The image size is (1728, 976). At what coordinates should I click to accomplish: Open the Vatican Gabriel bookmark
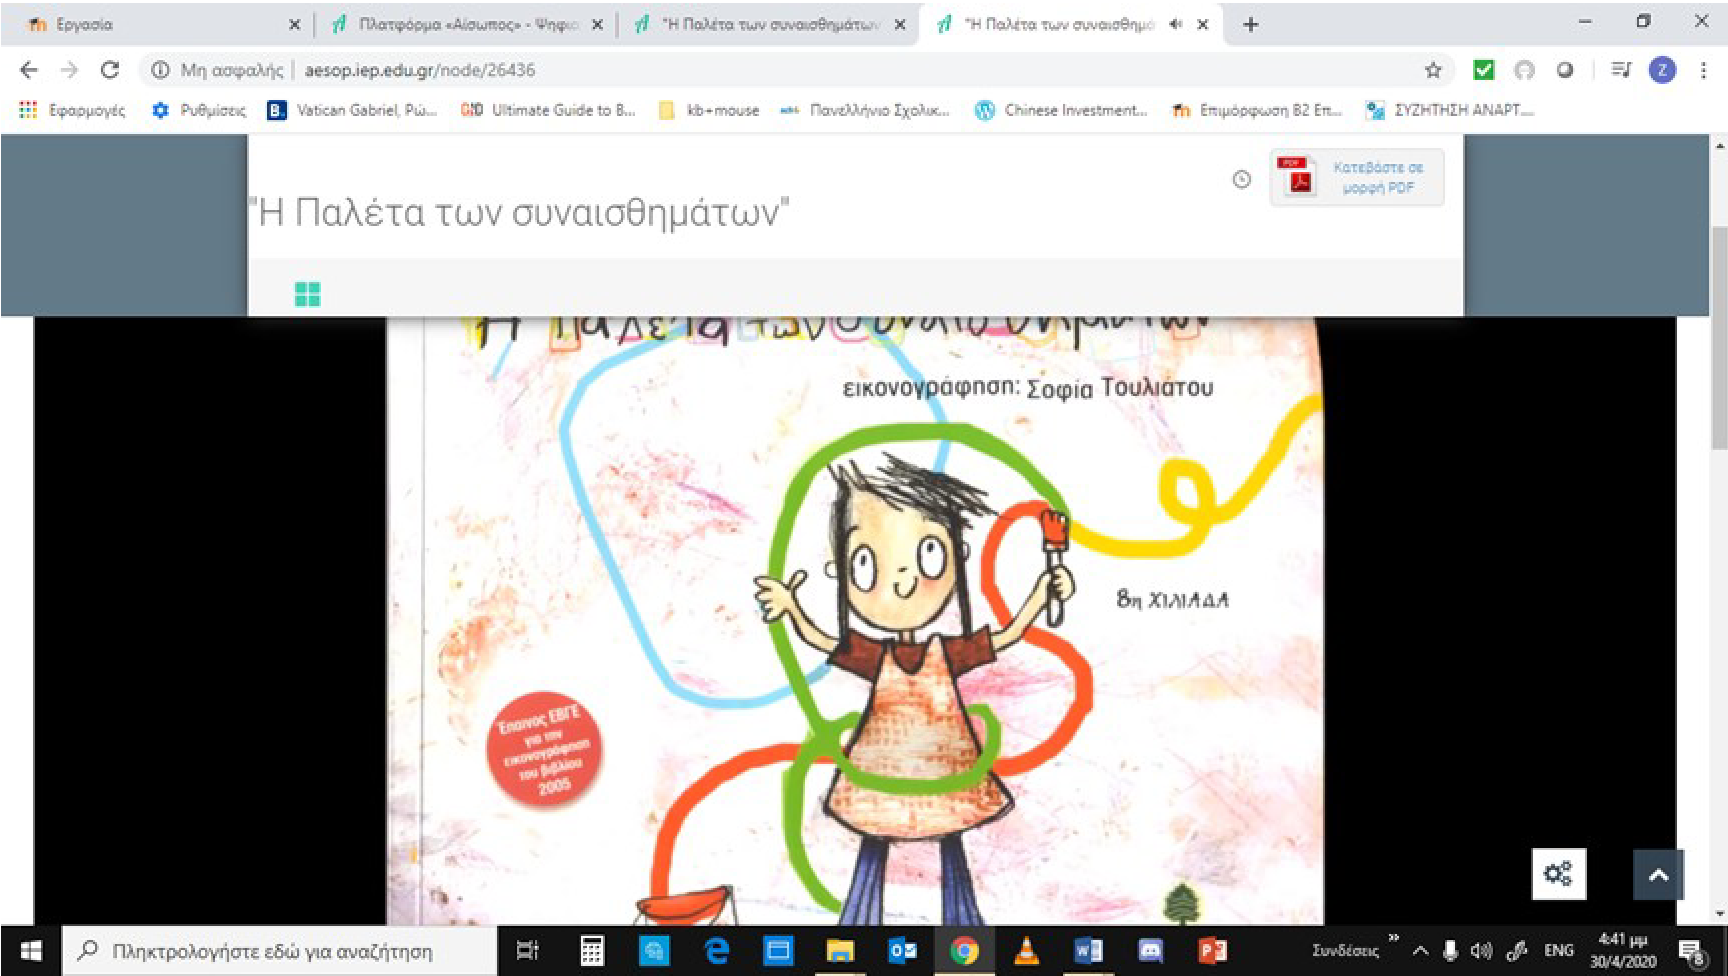(352, 110)
